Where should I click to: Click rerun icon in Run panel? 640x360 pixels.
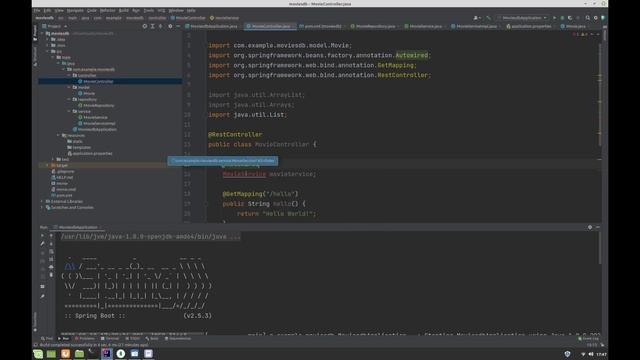click(42, 236)
